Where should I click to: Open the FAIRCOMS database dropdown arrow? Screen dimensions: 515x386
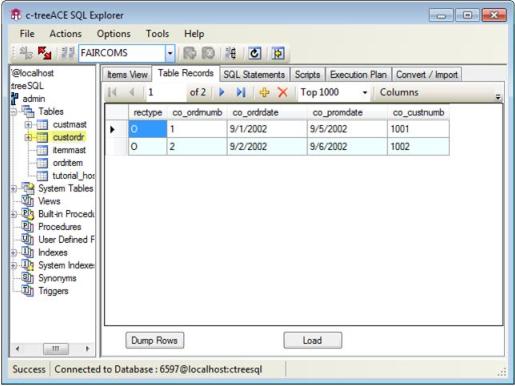[x=170, y=53]
